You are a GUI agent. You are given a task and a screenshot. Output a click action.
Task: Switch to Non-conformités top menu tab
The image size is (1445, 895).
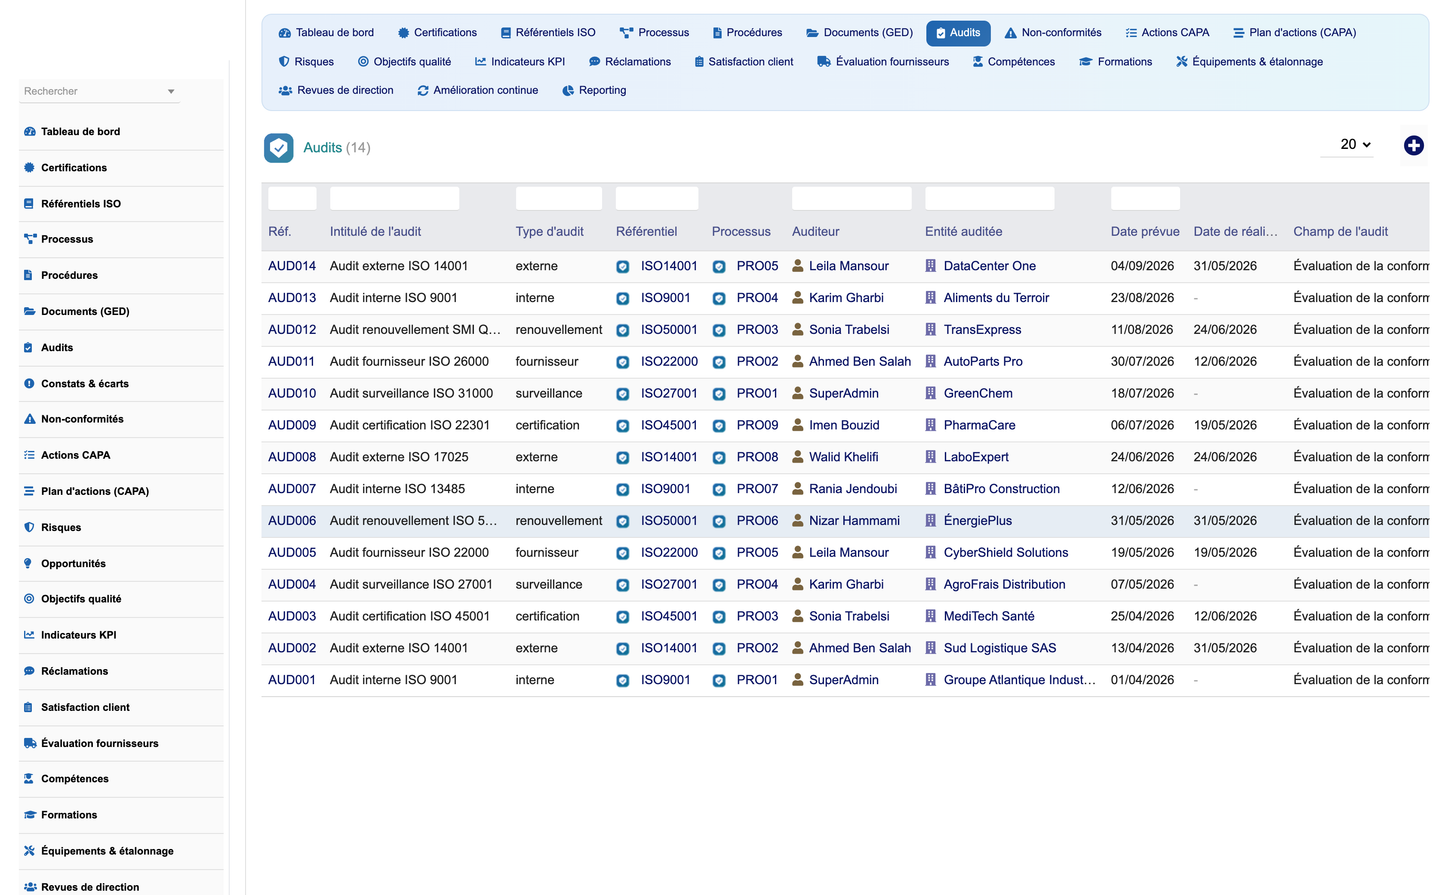(1053, 33)
